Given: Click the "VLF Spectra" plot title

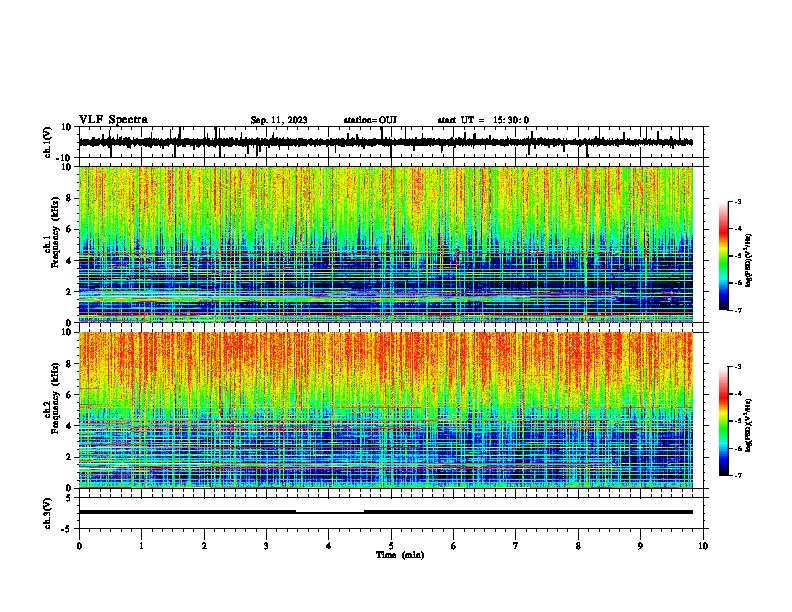Looking at the screenshot, I should (113, 120).
